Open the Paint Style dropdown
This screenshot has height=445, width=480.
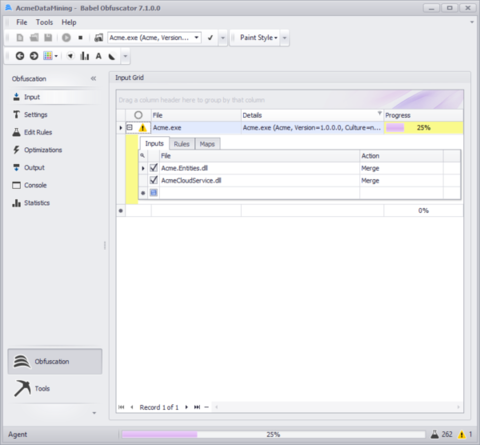point(259,38)
